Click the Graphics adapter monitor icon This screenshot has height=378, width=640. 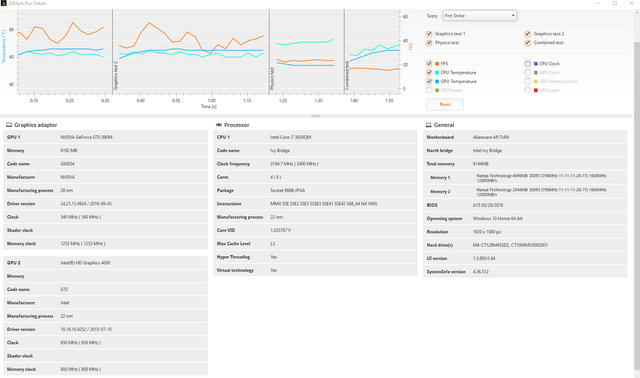pyautogui.click(x=9, y=125)
